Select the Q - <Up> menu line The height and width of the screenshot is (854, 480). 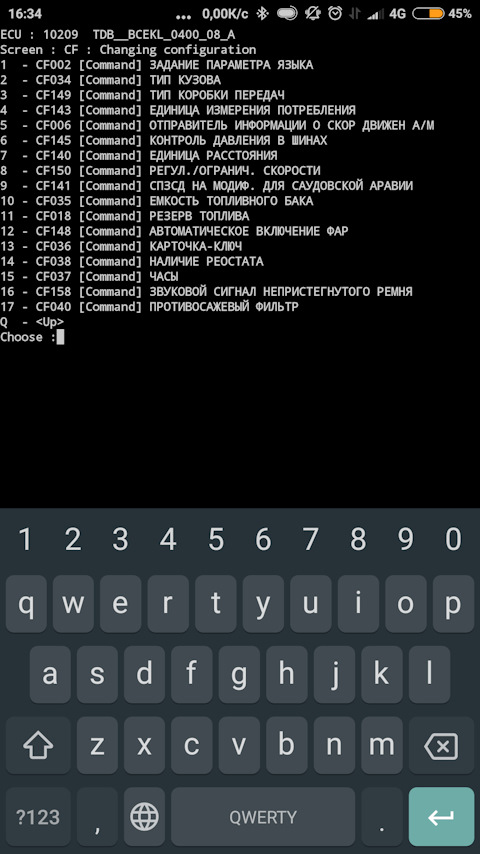click(x=32, y=322)
